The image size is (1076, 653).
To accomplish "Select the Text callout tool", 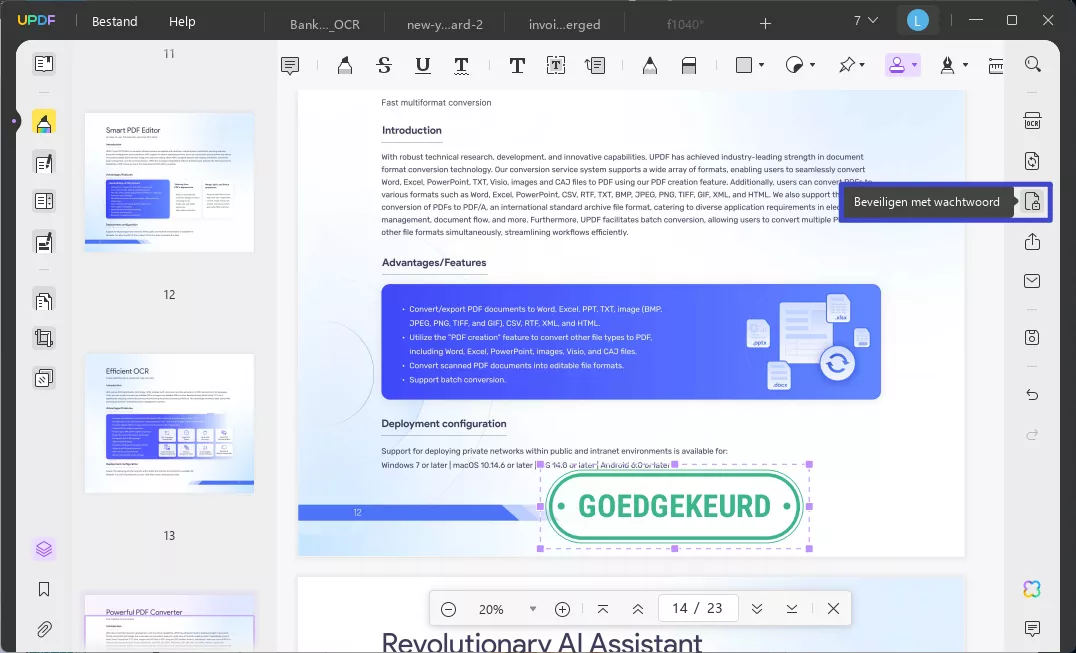I will pos(594,65).
